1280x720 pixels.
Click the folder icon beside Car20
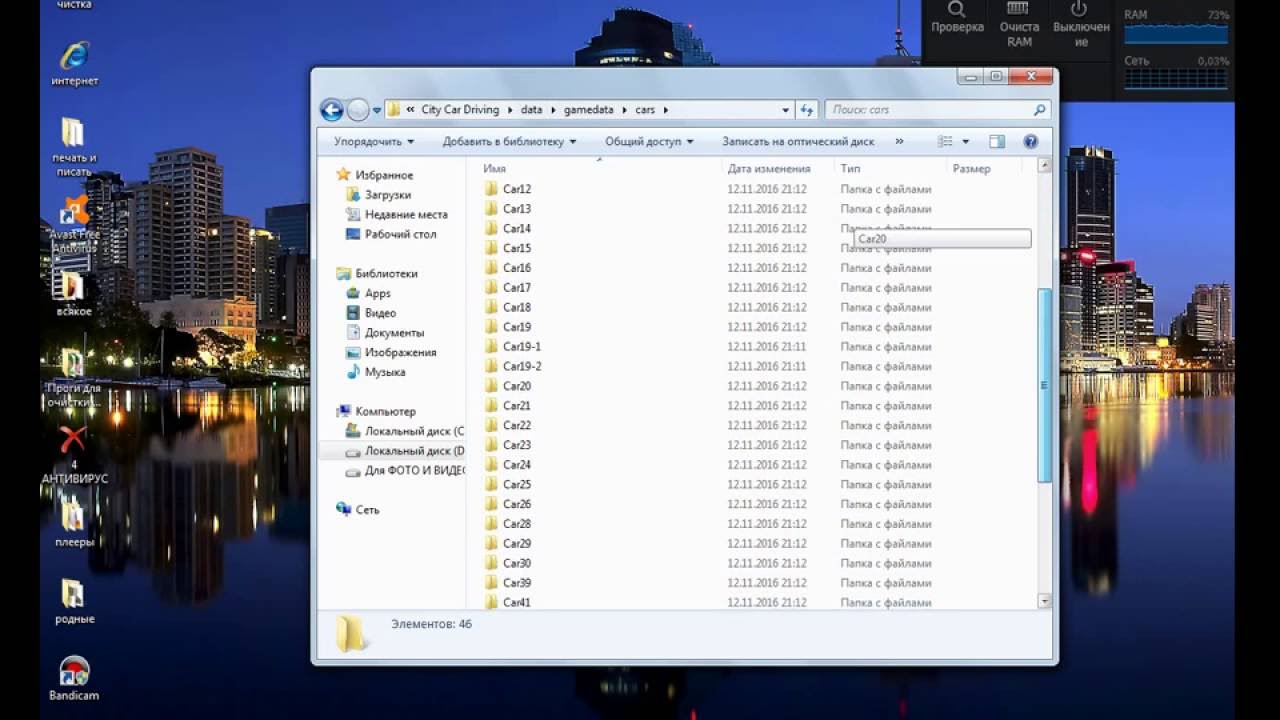point(491,386)
